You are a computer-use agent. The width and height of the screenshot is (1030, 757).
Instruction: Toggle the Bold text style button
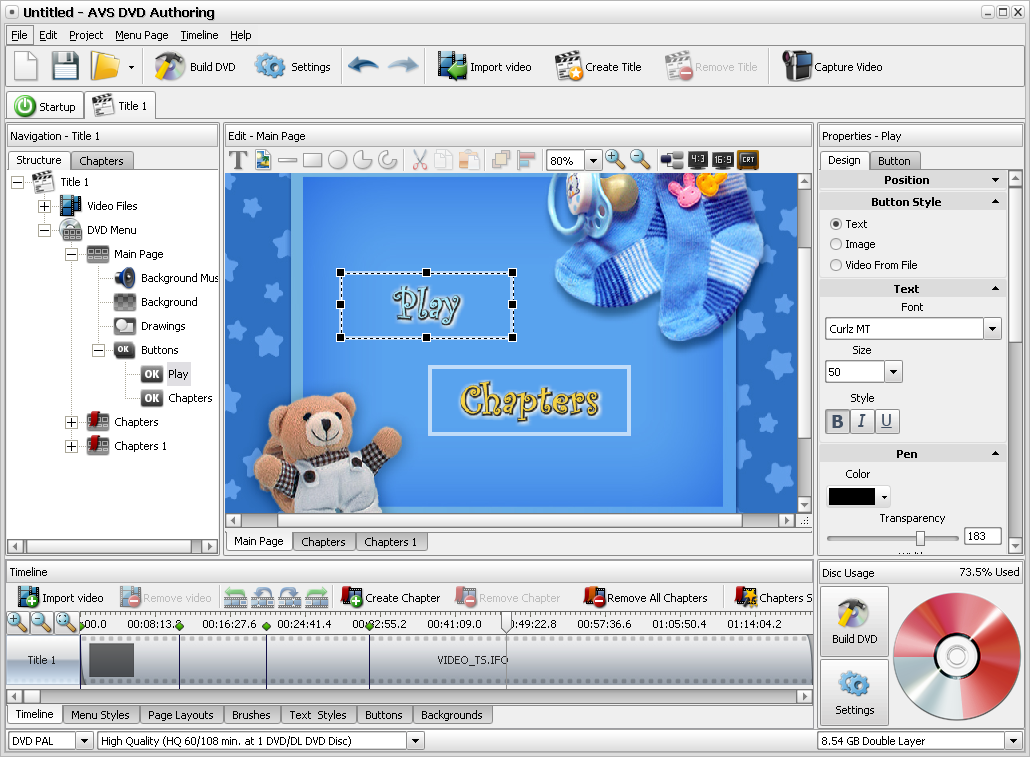[x=837, y=421]
